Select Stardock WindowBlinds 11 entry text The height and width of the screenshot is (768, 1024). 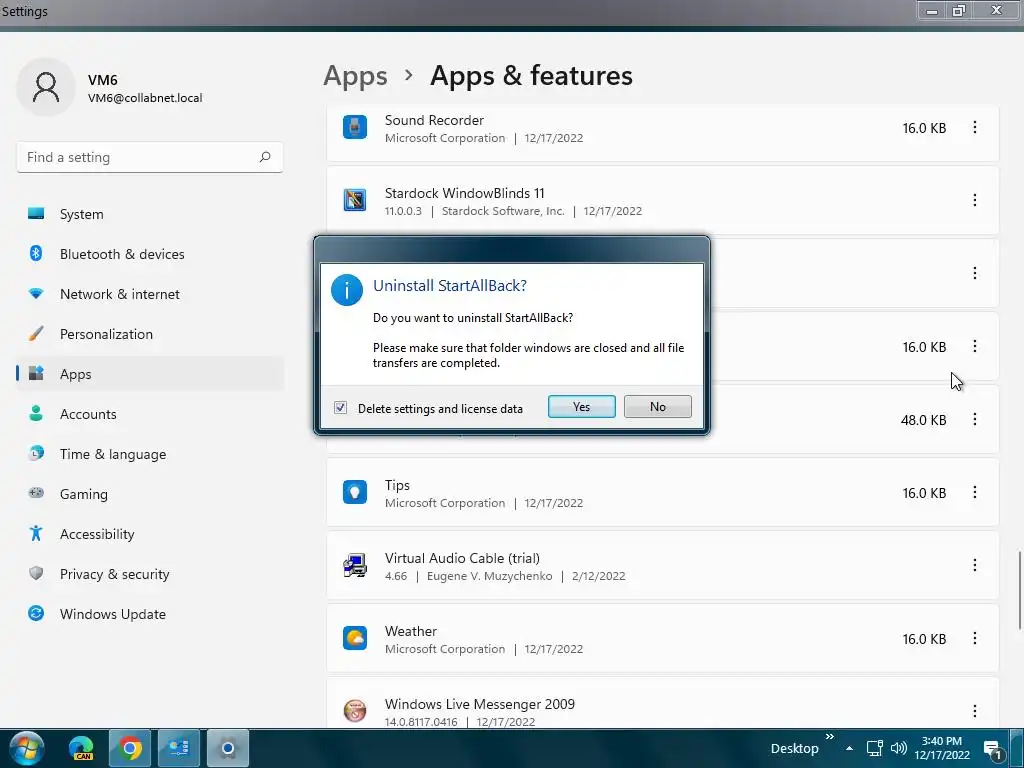464,193
